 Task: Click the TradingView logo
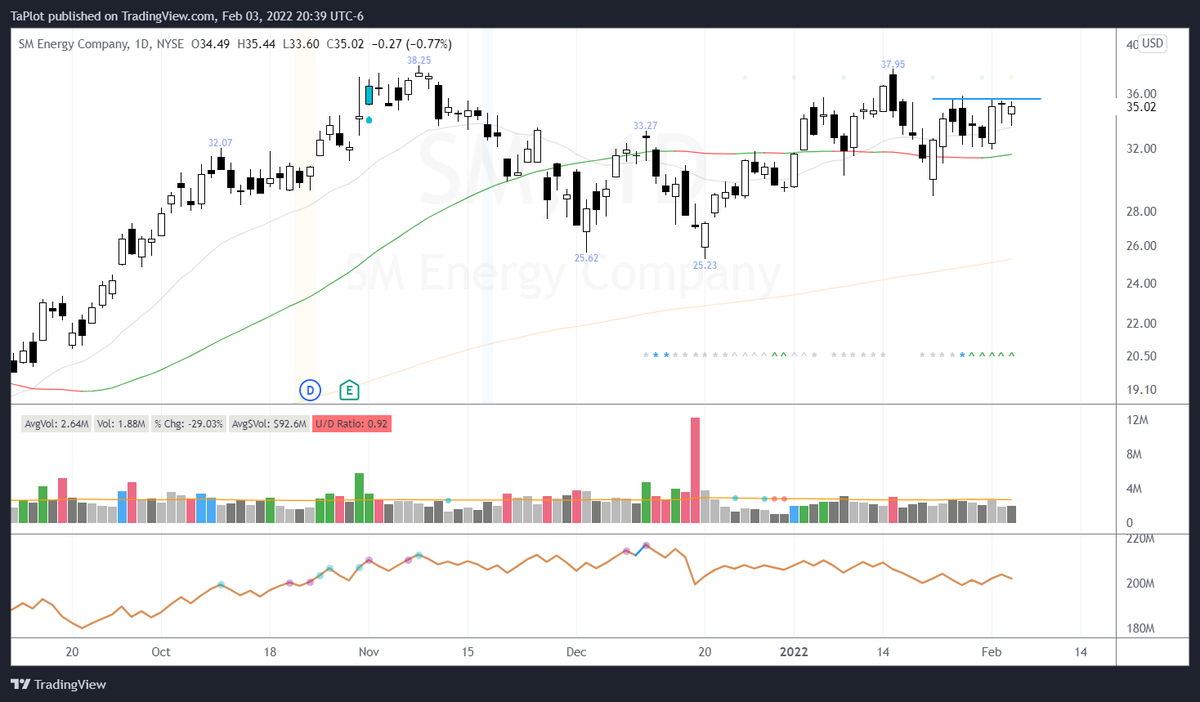click(x=59, y=685)
